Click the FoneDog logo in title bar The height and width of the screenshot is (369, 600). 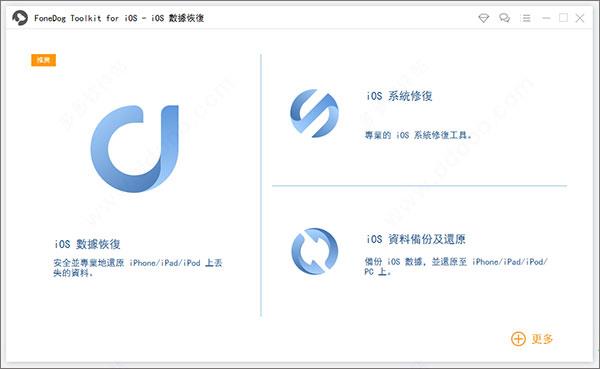click(x=20, y=18)
